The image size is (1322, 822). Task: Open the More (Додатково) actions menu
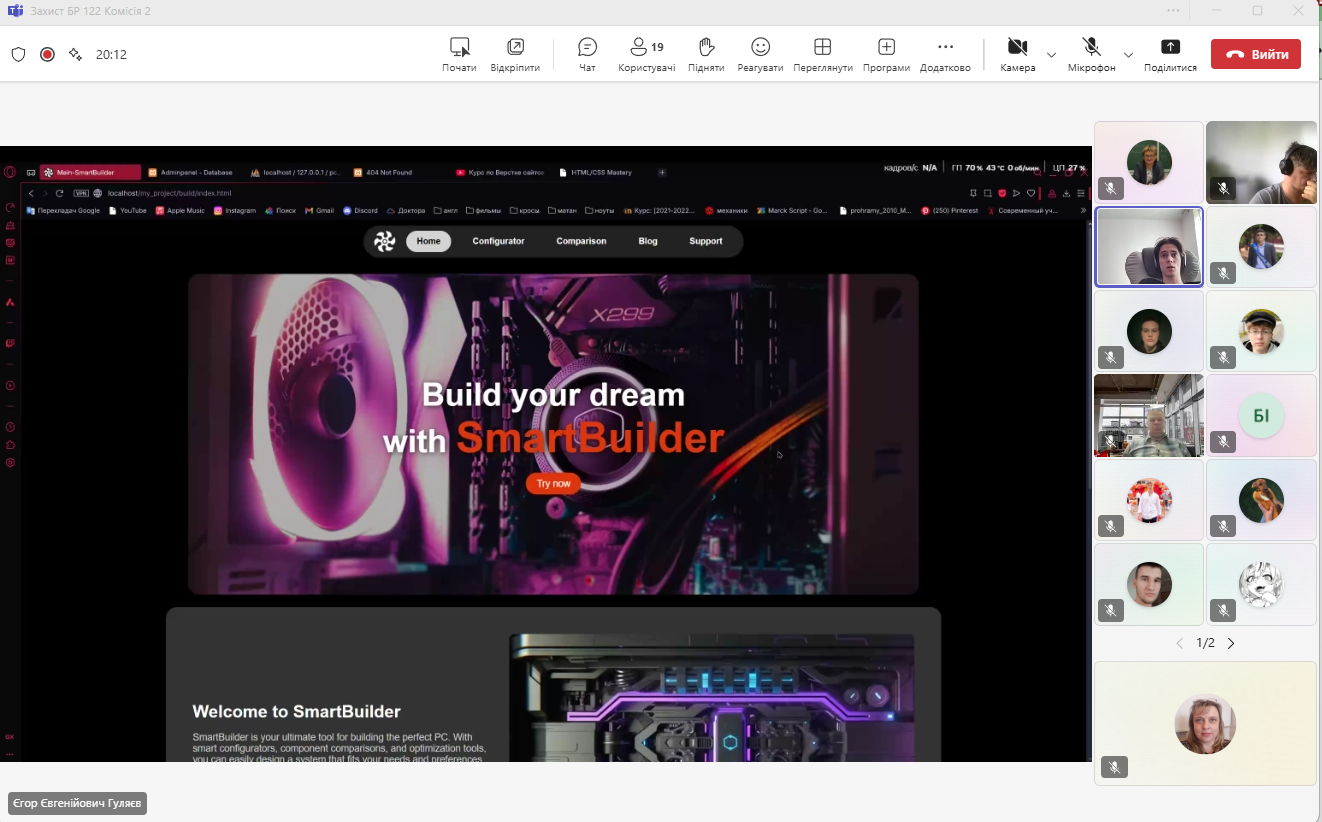(945, 54)
